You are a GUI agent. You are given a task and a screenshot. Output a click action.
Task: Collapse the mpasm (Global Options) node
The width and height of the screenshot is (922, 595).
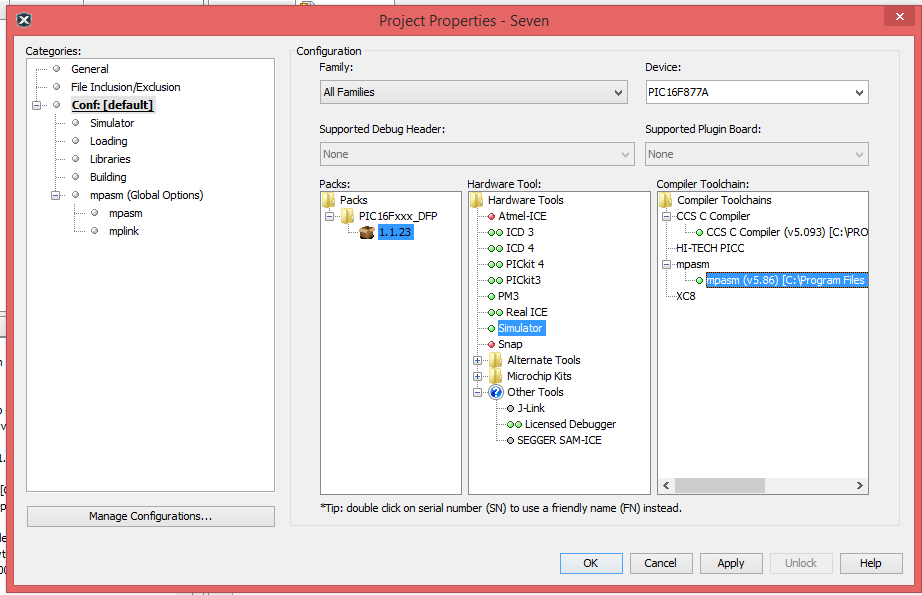pyautogui.click(x=55, y=195)
